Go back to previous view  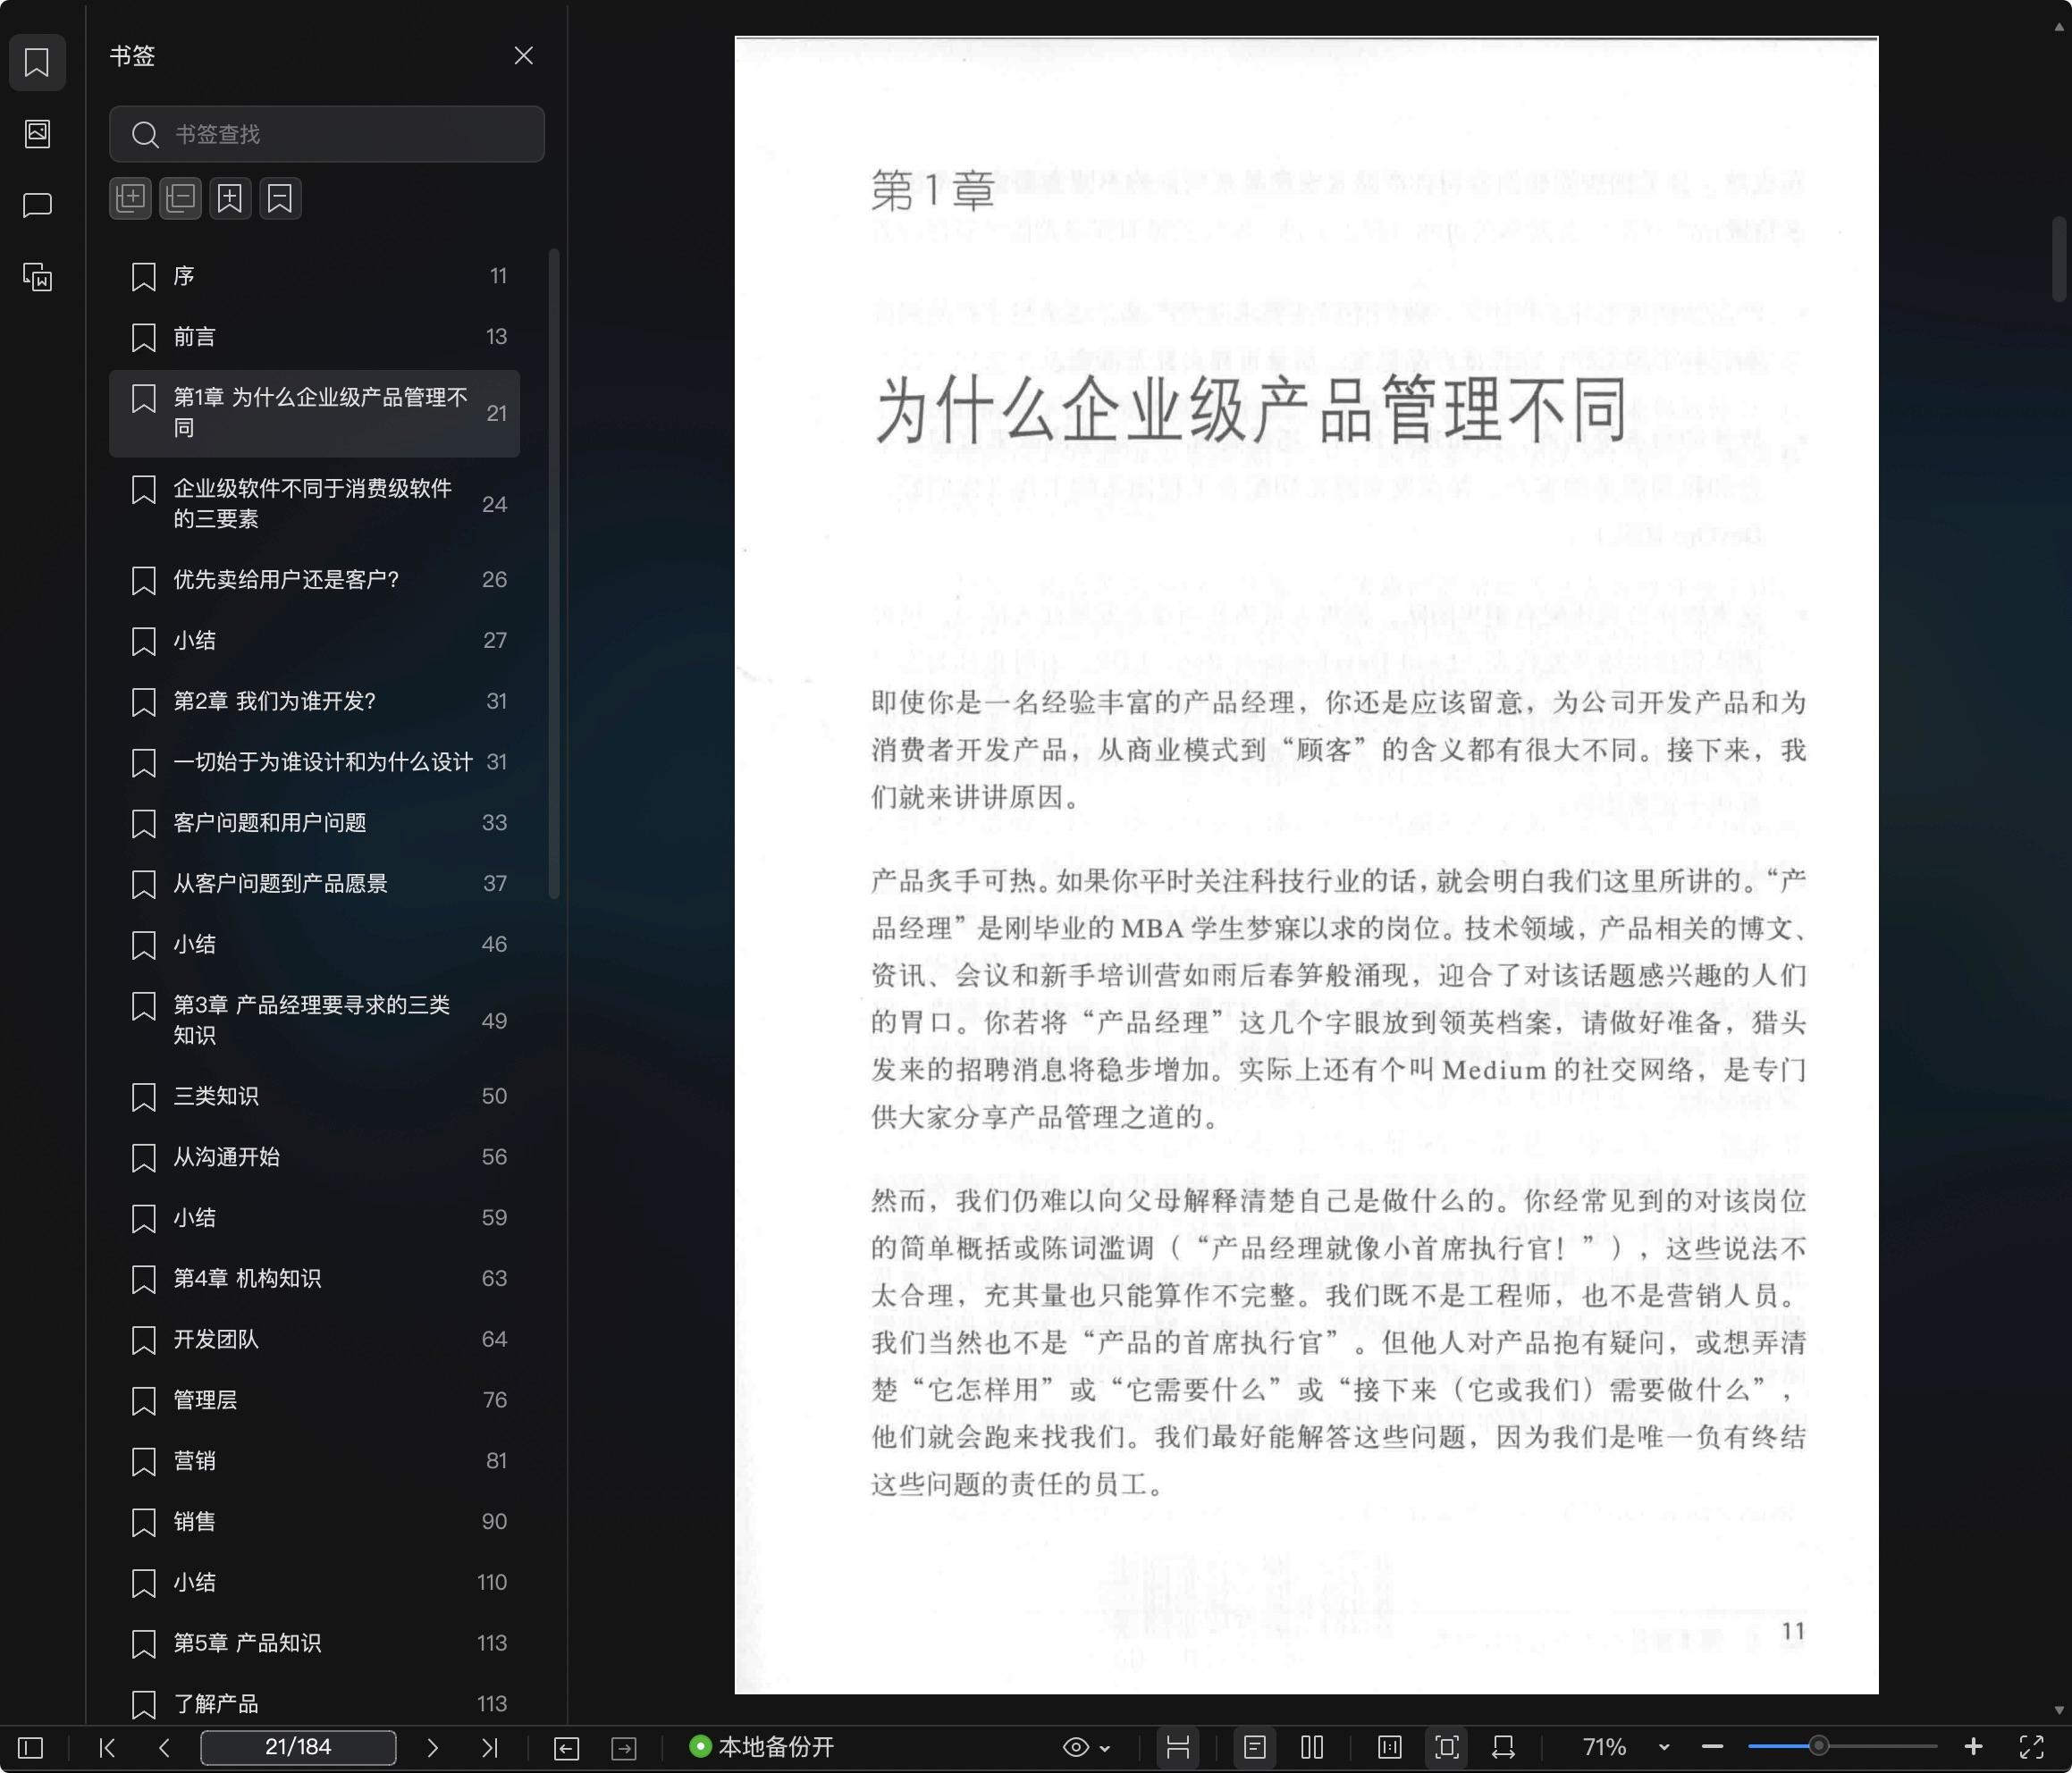pyautogui.click(x=566, y=1747)
